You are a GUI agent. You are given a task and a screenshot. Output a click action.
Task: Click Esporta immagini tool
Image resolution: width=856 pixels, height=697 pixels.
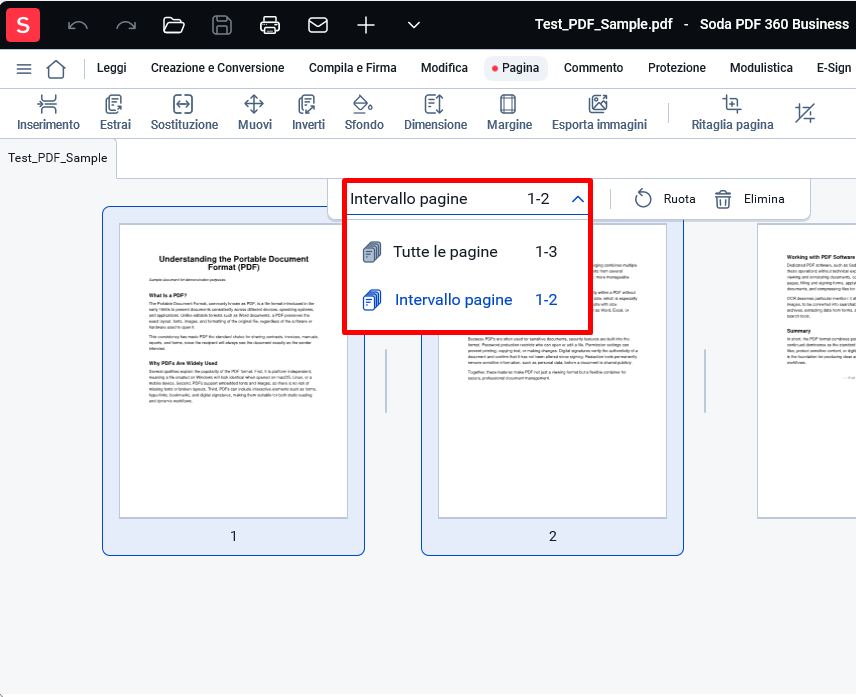click(599, 113)
